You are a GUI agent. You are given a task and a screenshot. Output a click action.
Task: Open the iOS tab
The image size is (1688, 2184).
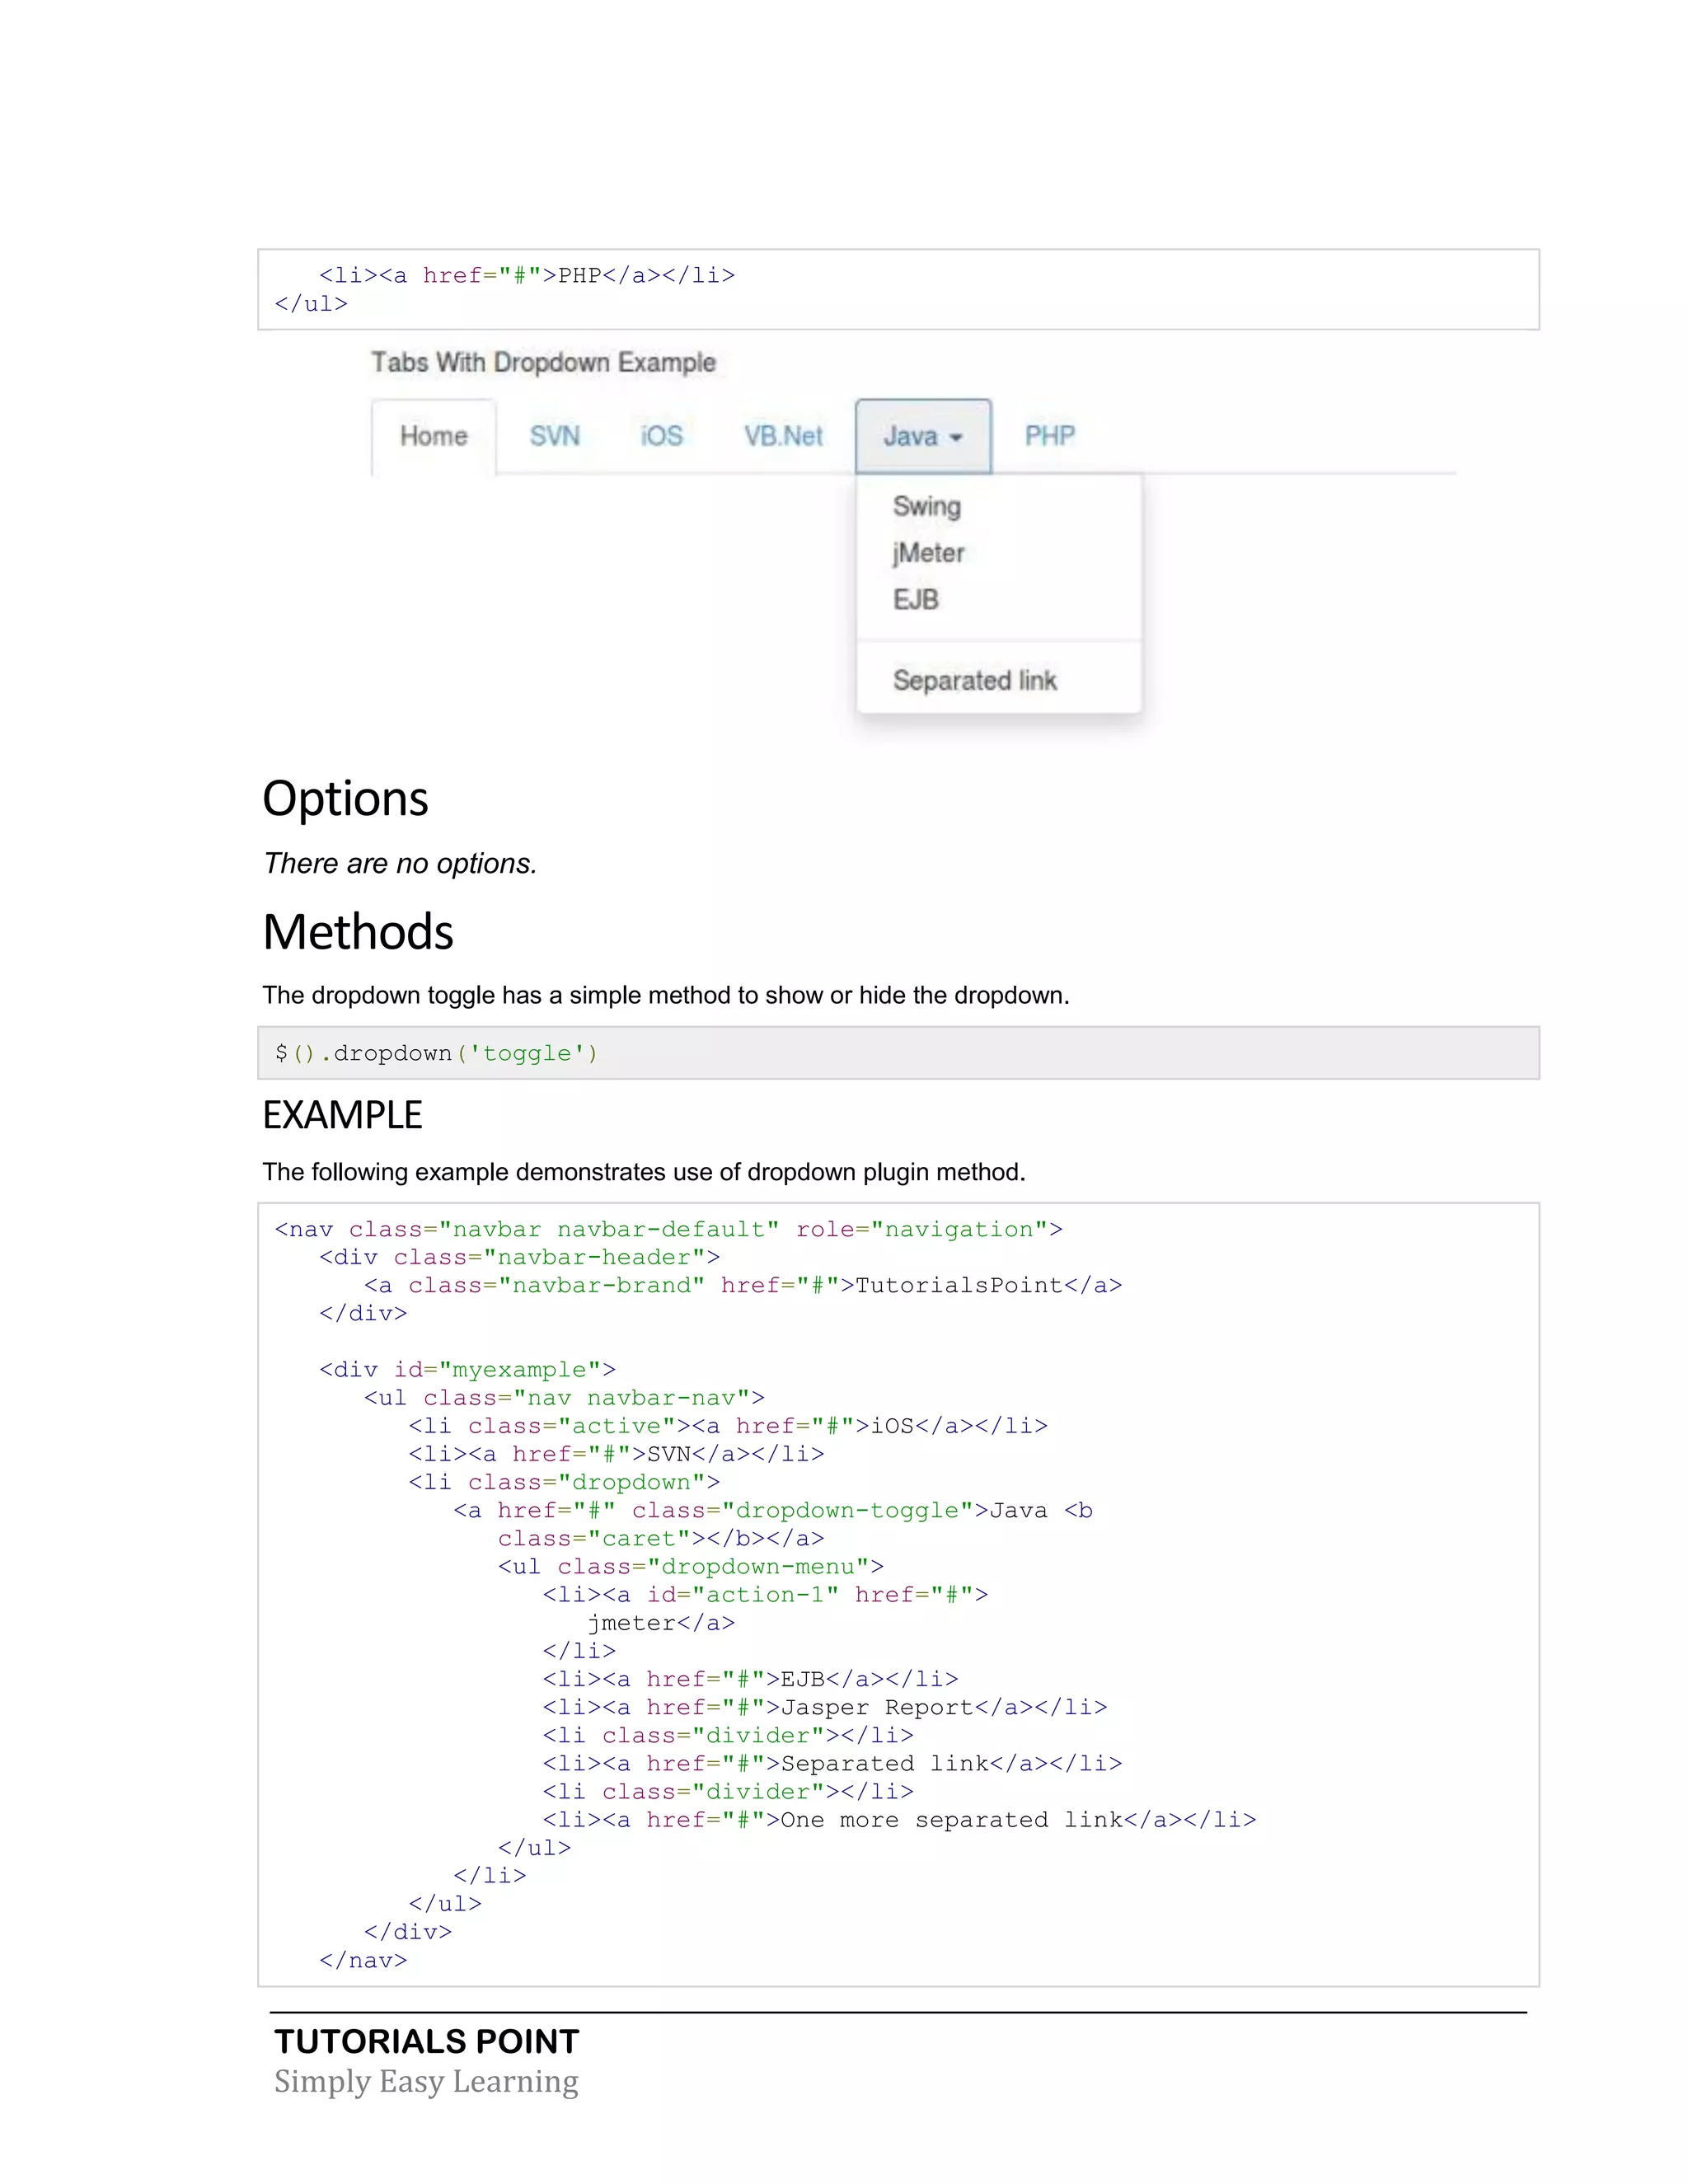(x=661, y=436)
